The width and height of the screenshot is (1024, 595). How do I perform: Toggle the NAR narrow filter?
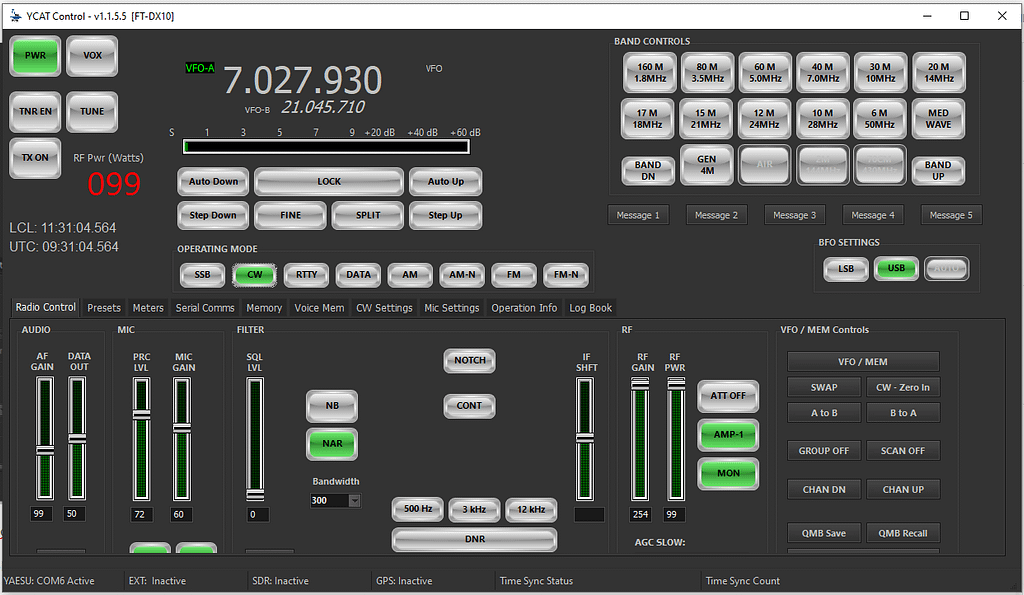(332, 444)
